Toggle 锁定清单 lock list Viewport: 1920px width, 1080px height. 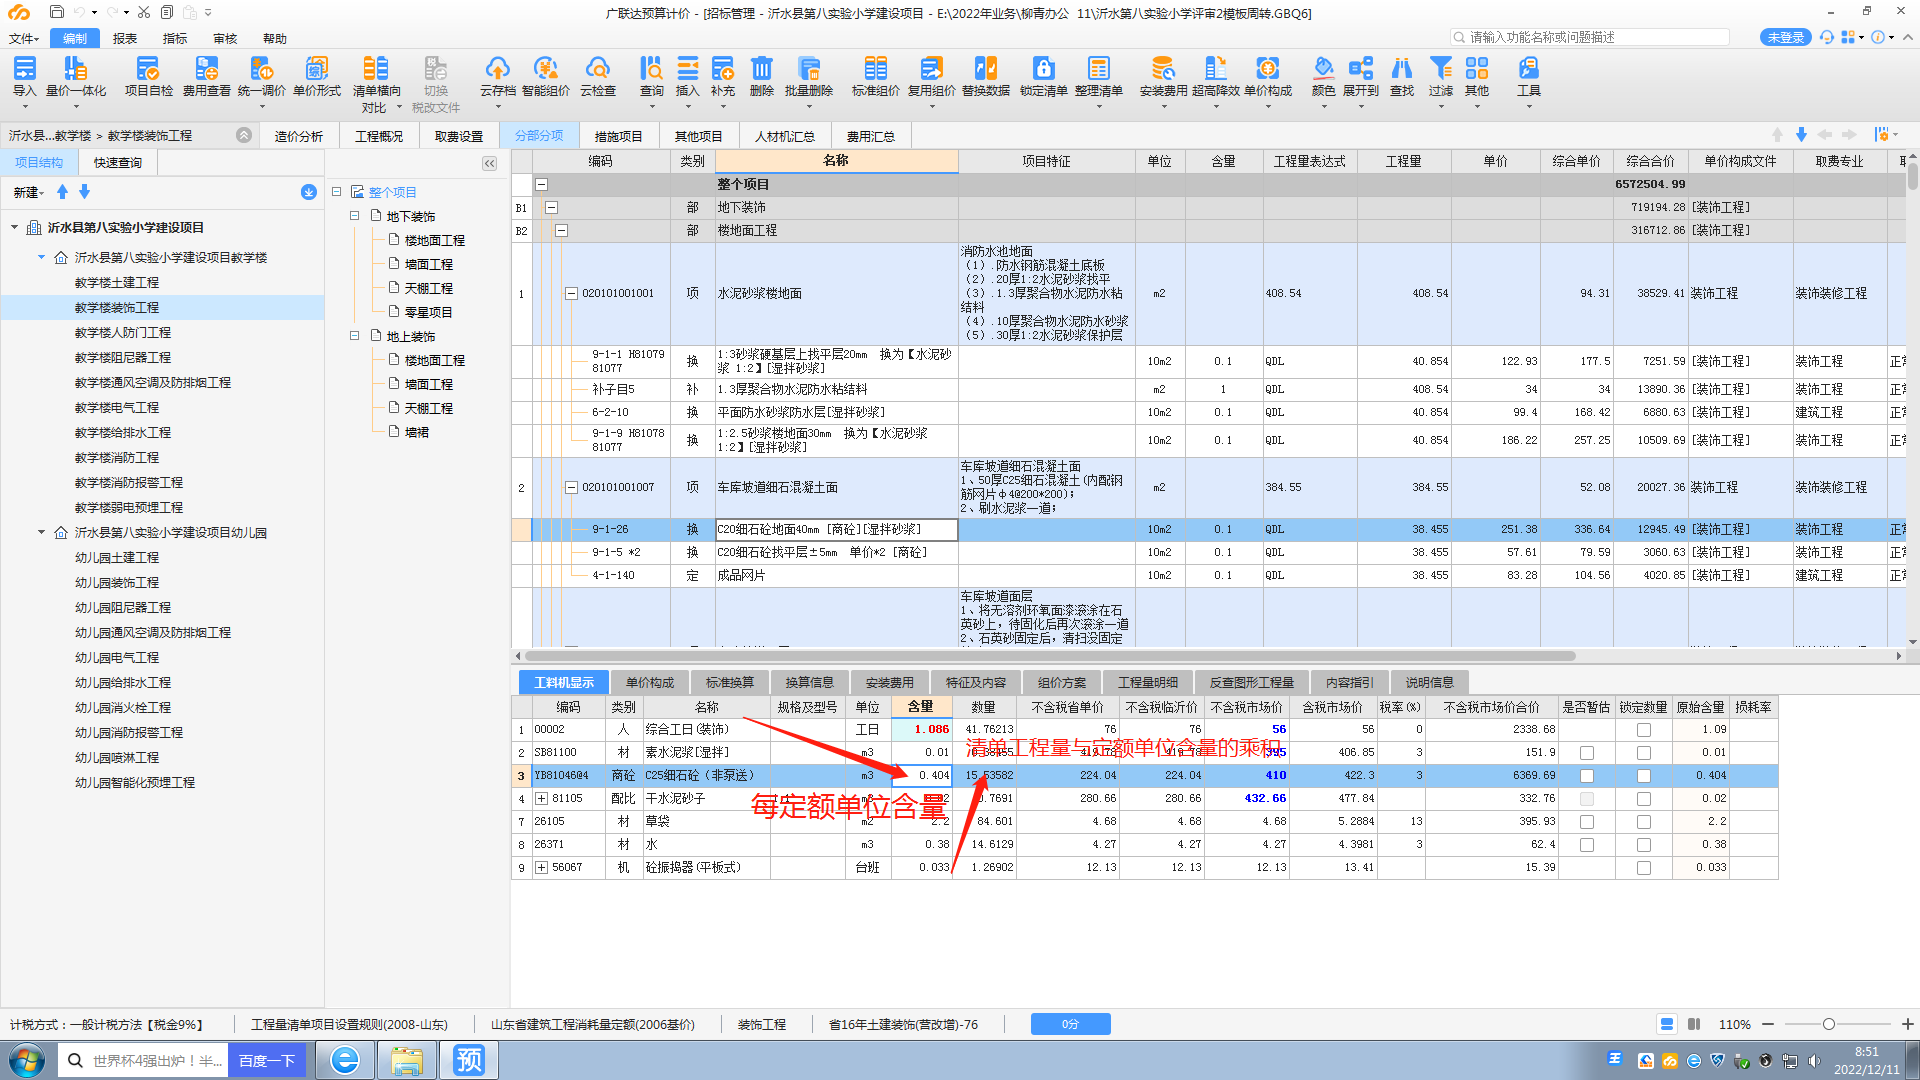1044,76
